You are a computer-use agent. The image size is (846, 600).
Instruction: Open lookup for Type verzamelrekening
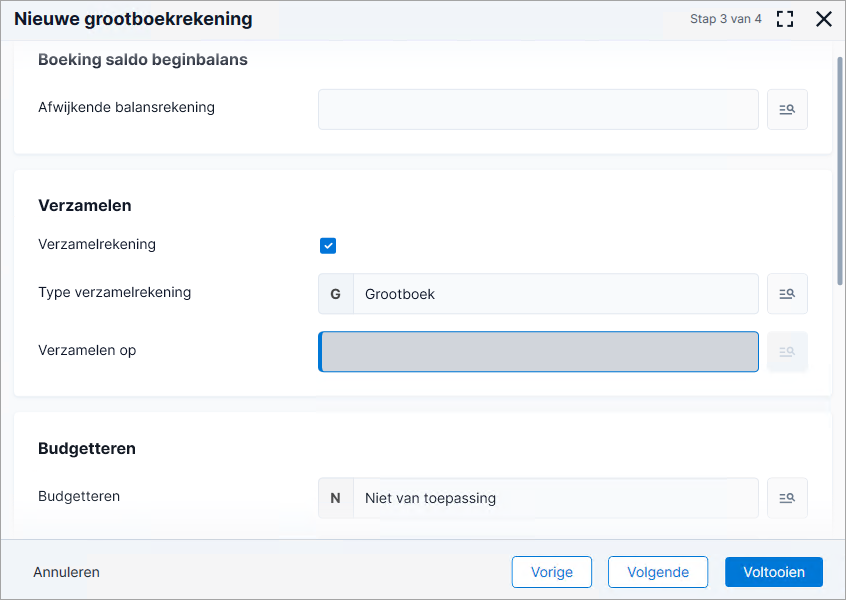pos(787,294)
